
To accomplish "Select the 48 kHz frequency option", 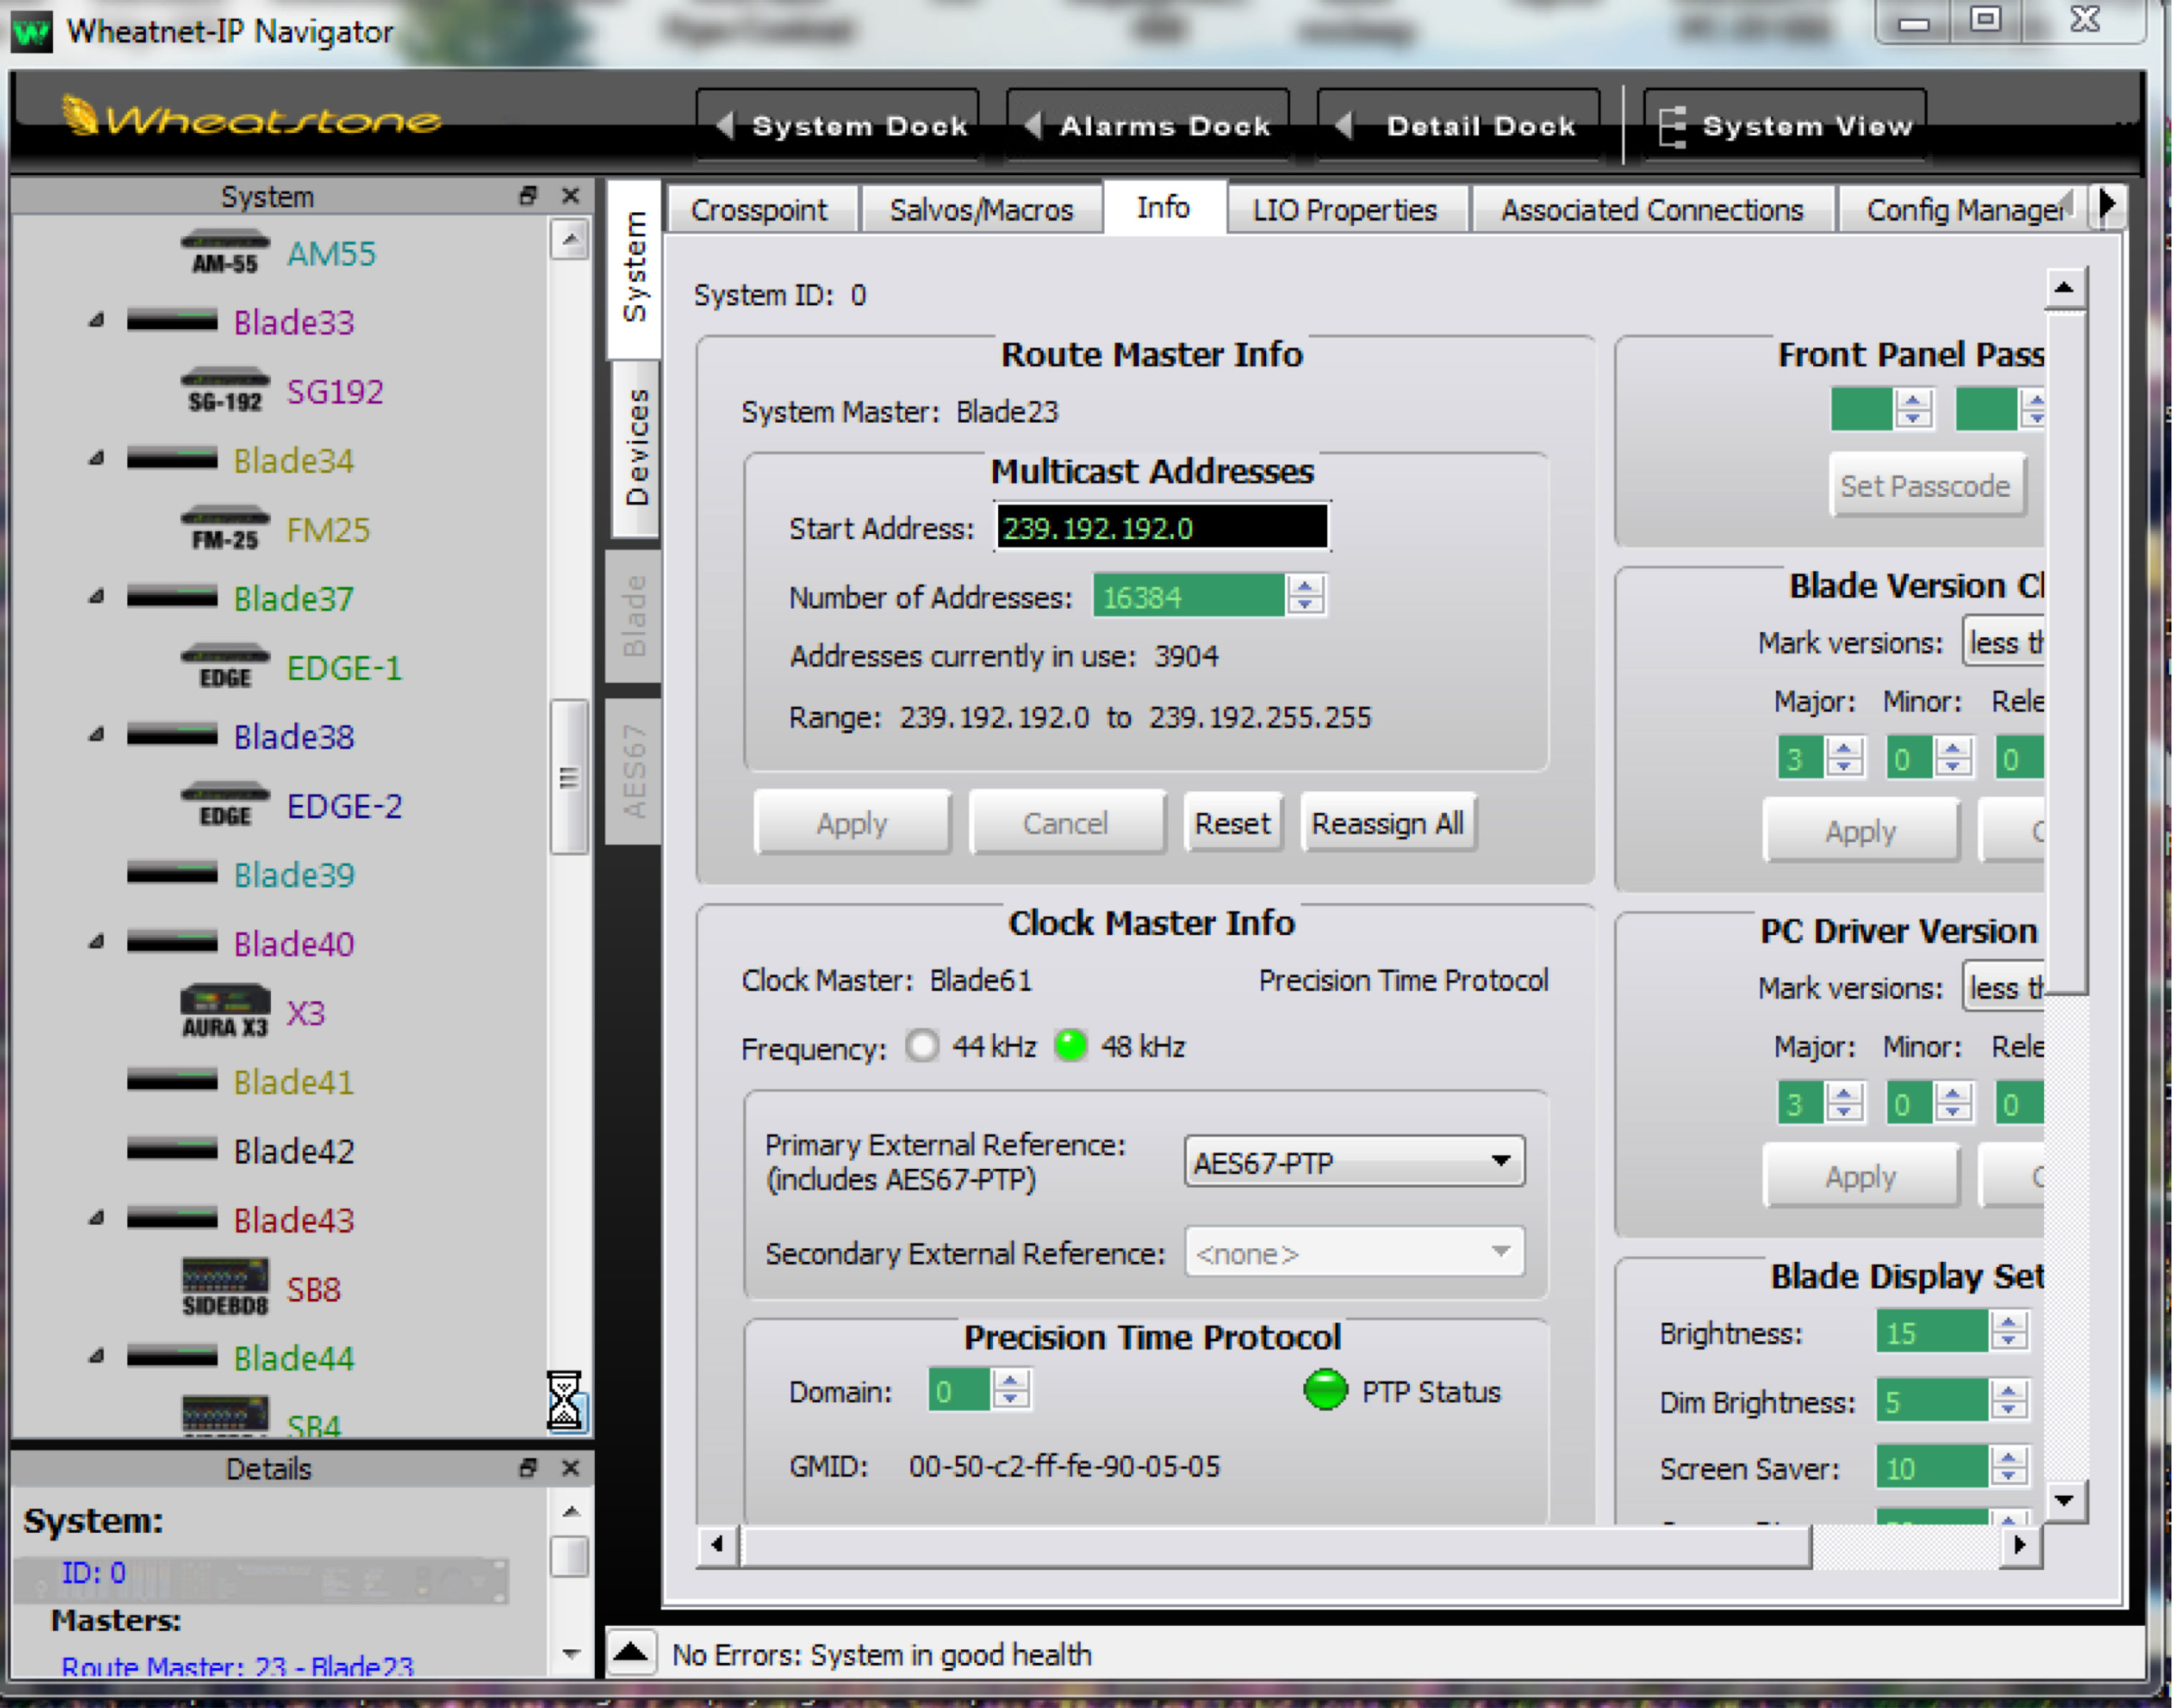I will point(1071,1046).
